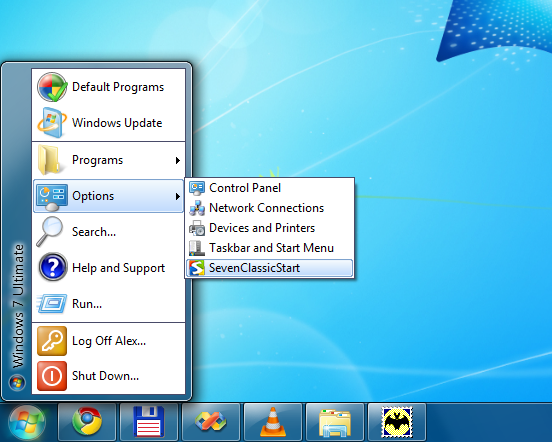552x442 pixels.
Task: Click the Run window icon
Action: point(52,303)
